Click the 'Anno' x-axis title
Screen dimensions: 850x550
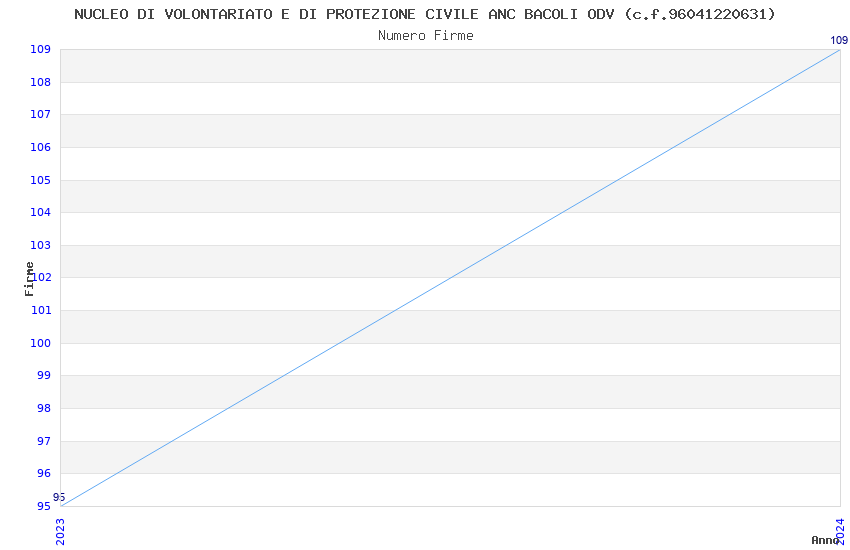click(825, 540)
